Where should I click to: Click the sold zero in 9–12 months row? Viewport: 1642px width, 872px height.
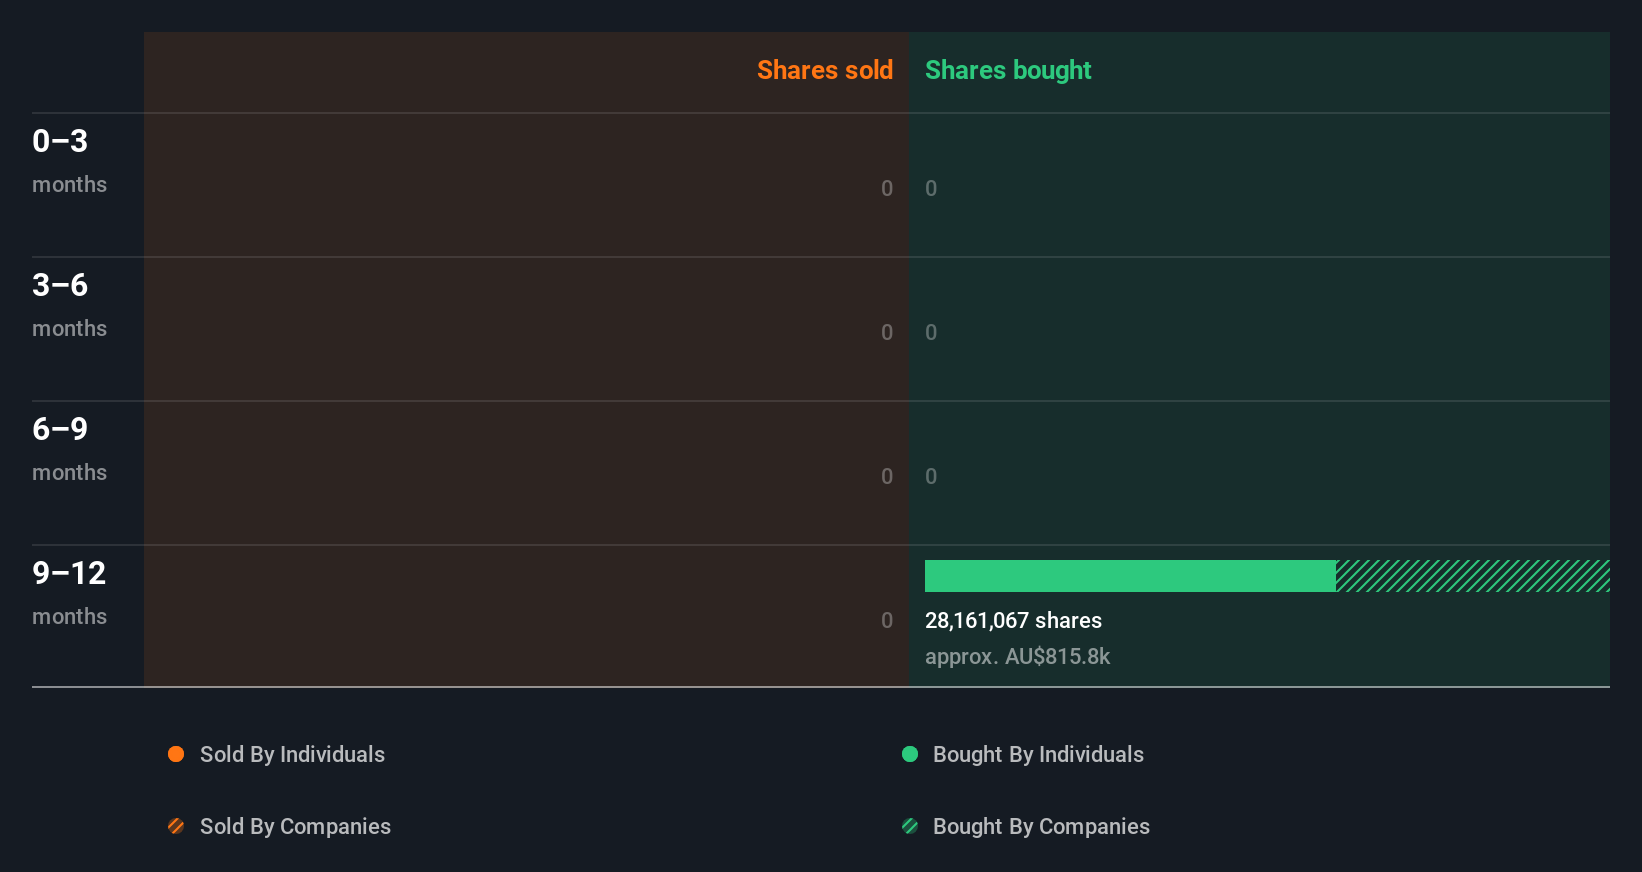(887, 620)
